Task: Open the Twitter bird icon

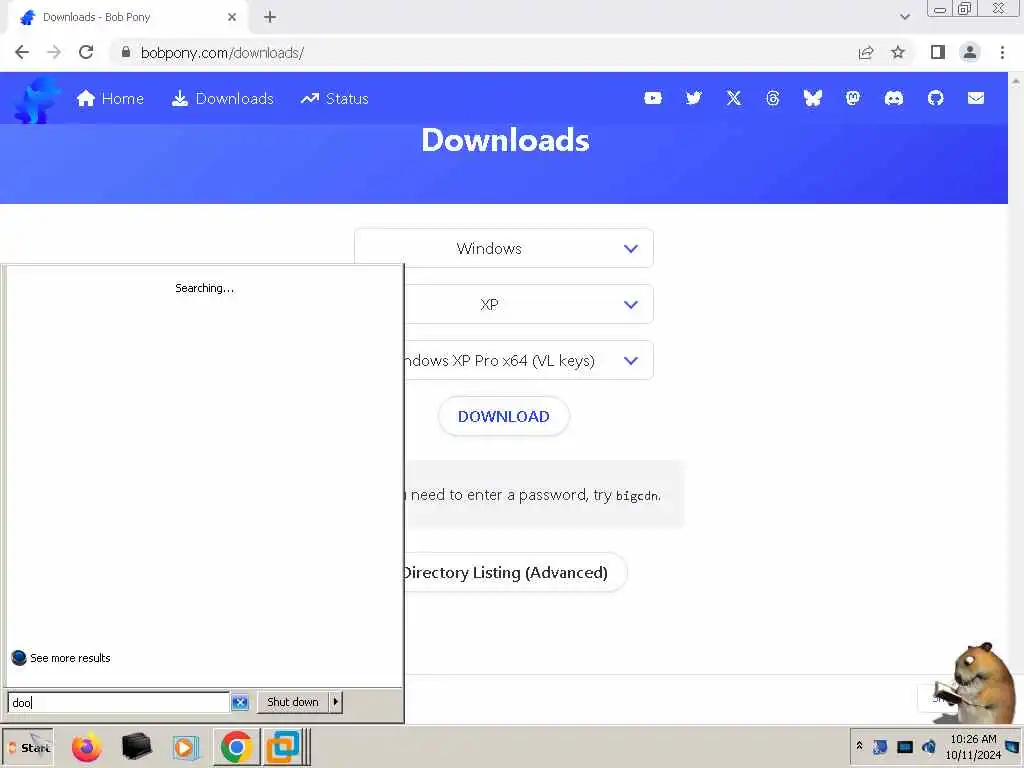Action: [x=694, y=98]
